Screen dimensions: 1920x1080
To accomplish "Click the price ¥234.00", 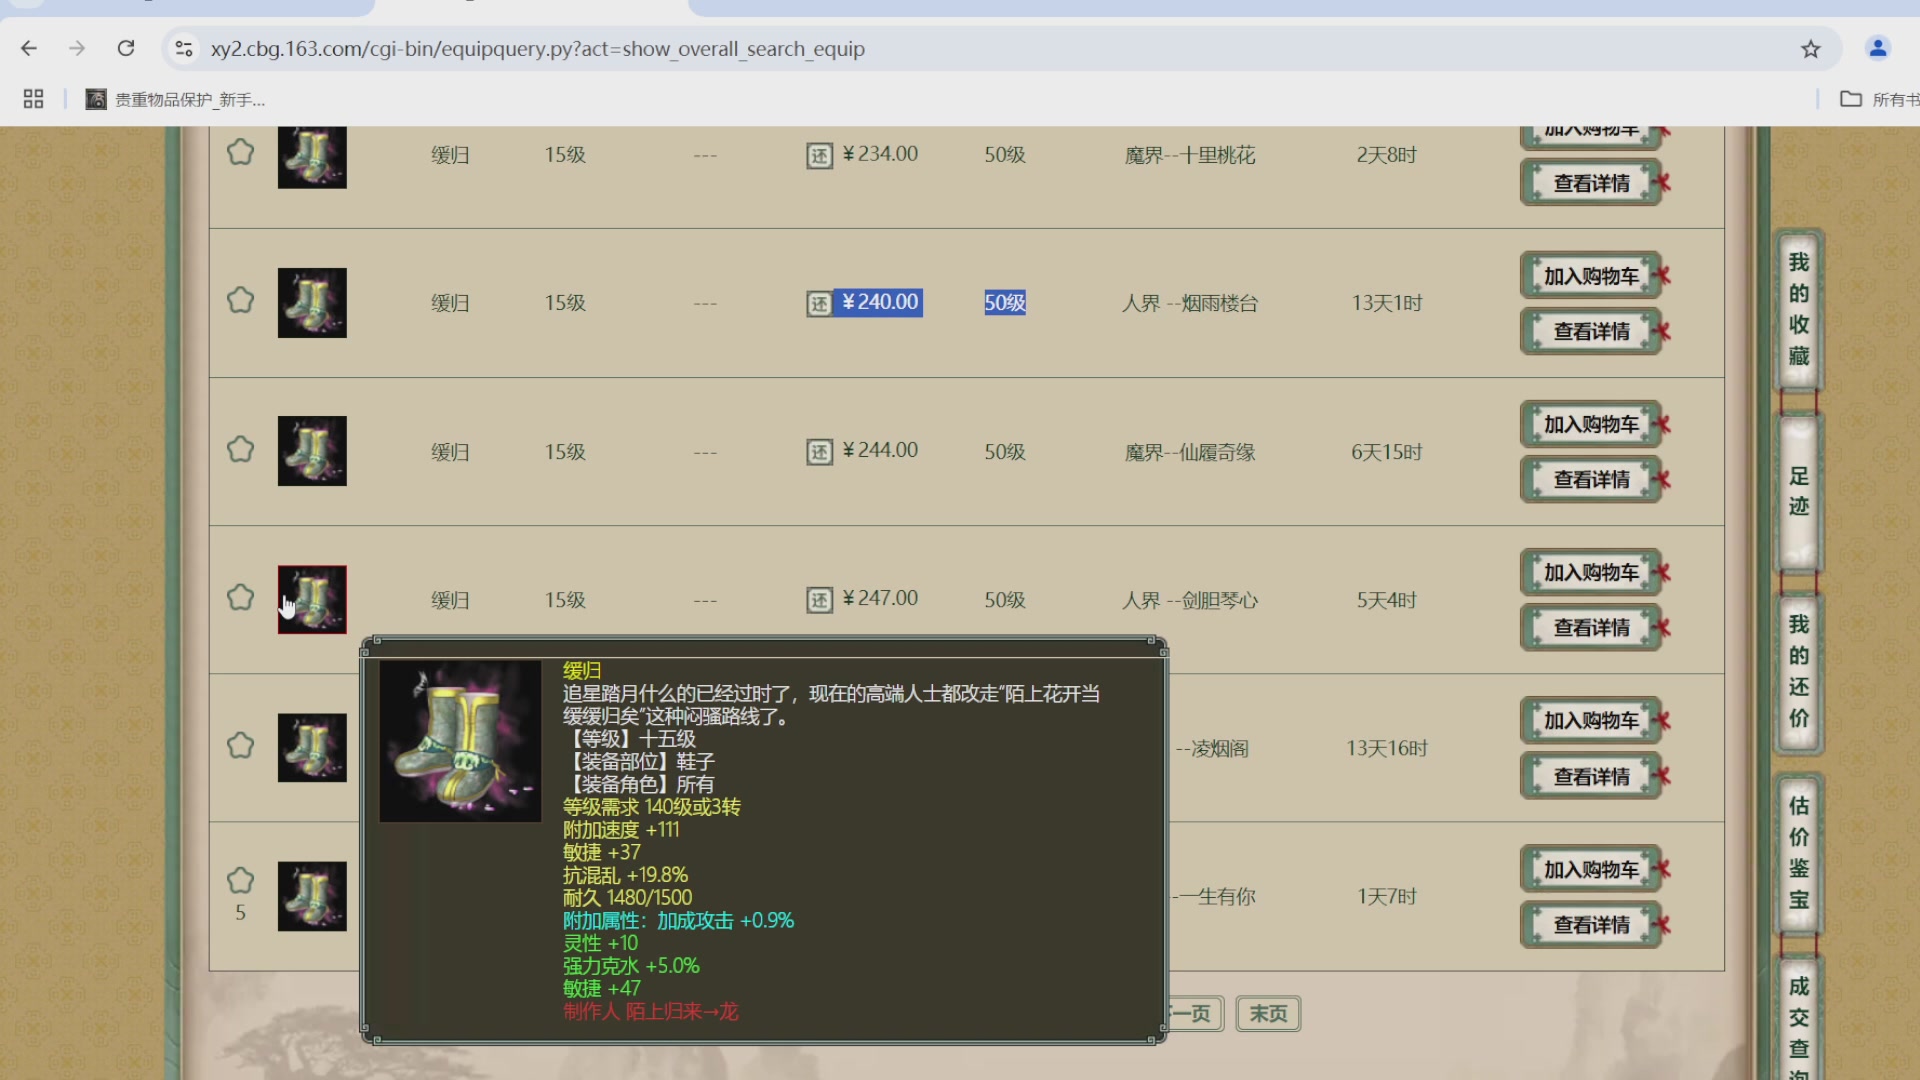I will (x=880, y=154).
